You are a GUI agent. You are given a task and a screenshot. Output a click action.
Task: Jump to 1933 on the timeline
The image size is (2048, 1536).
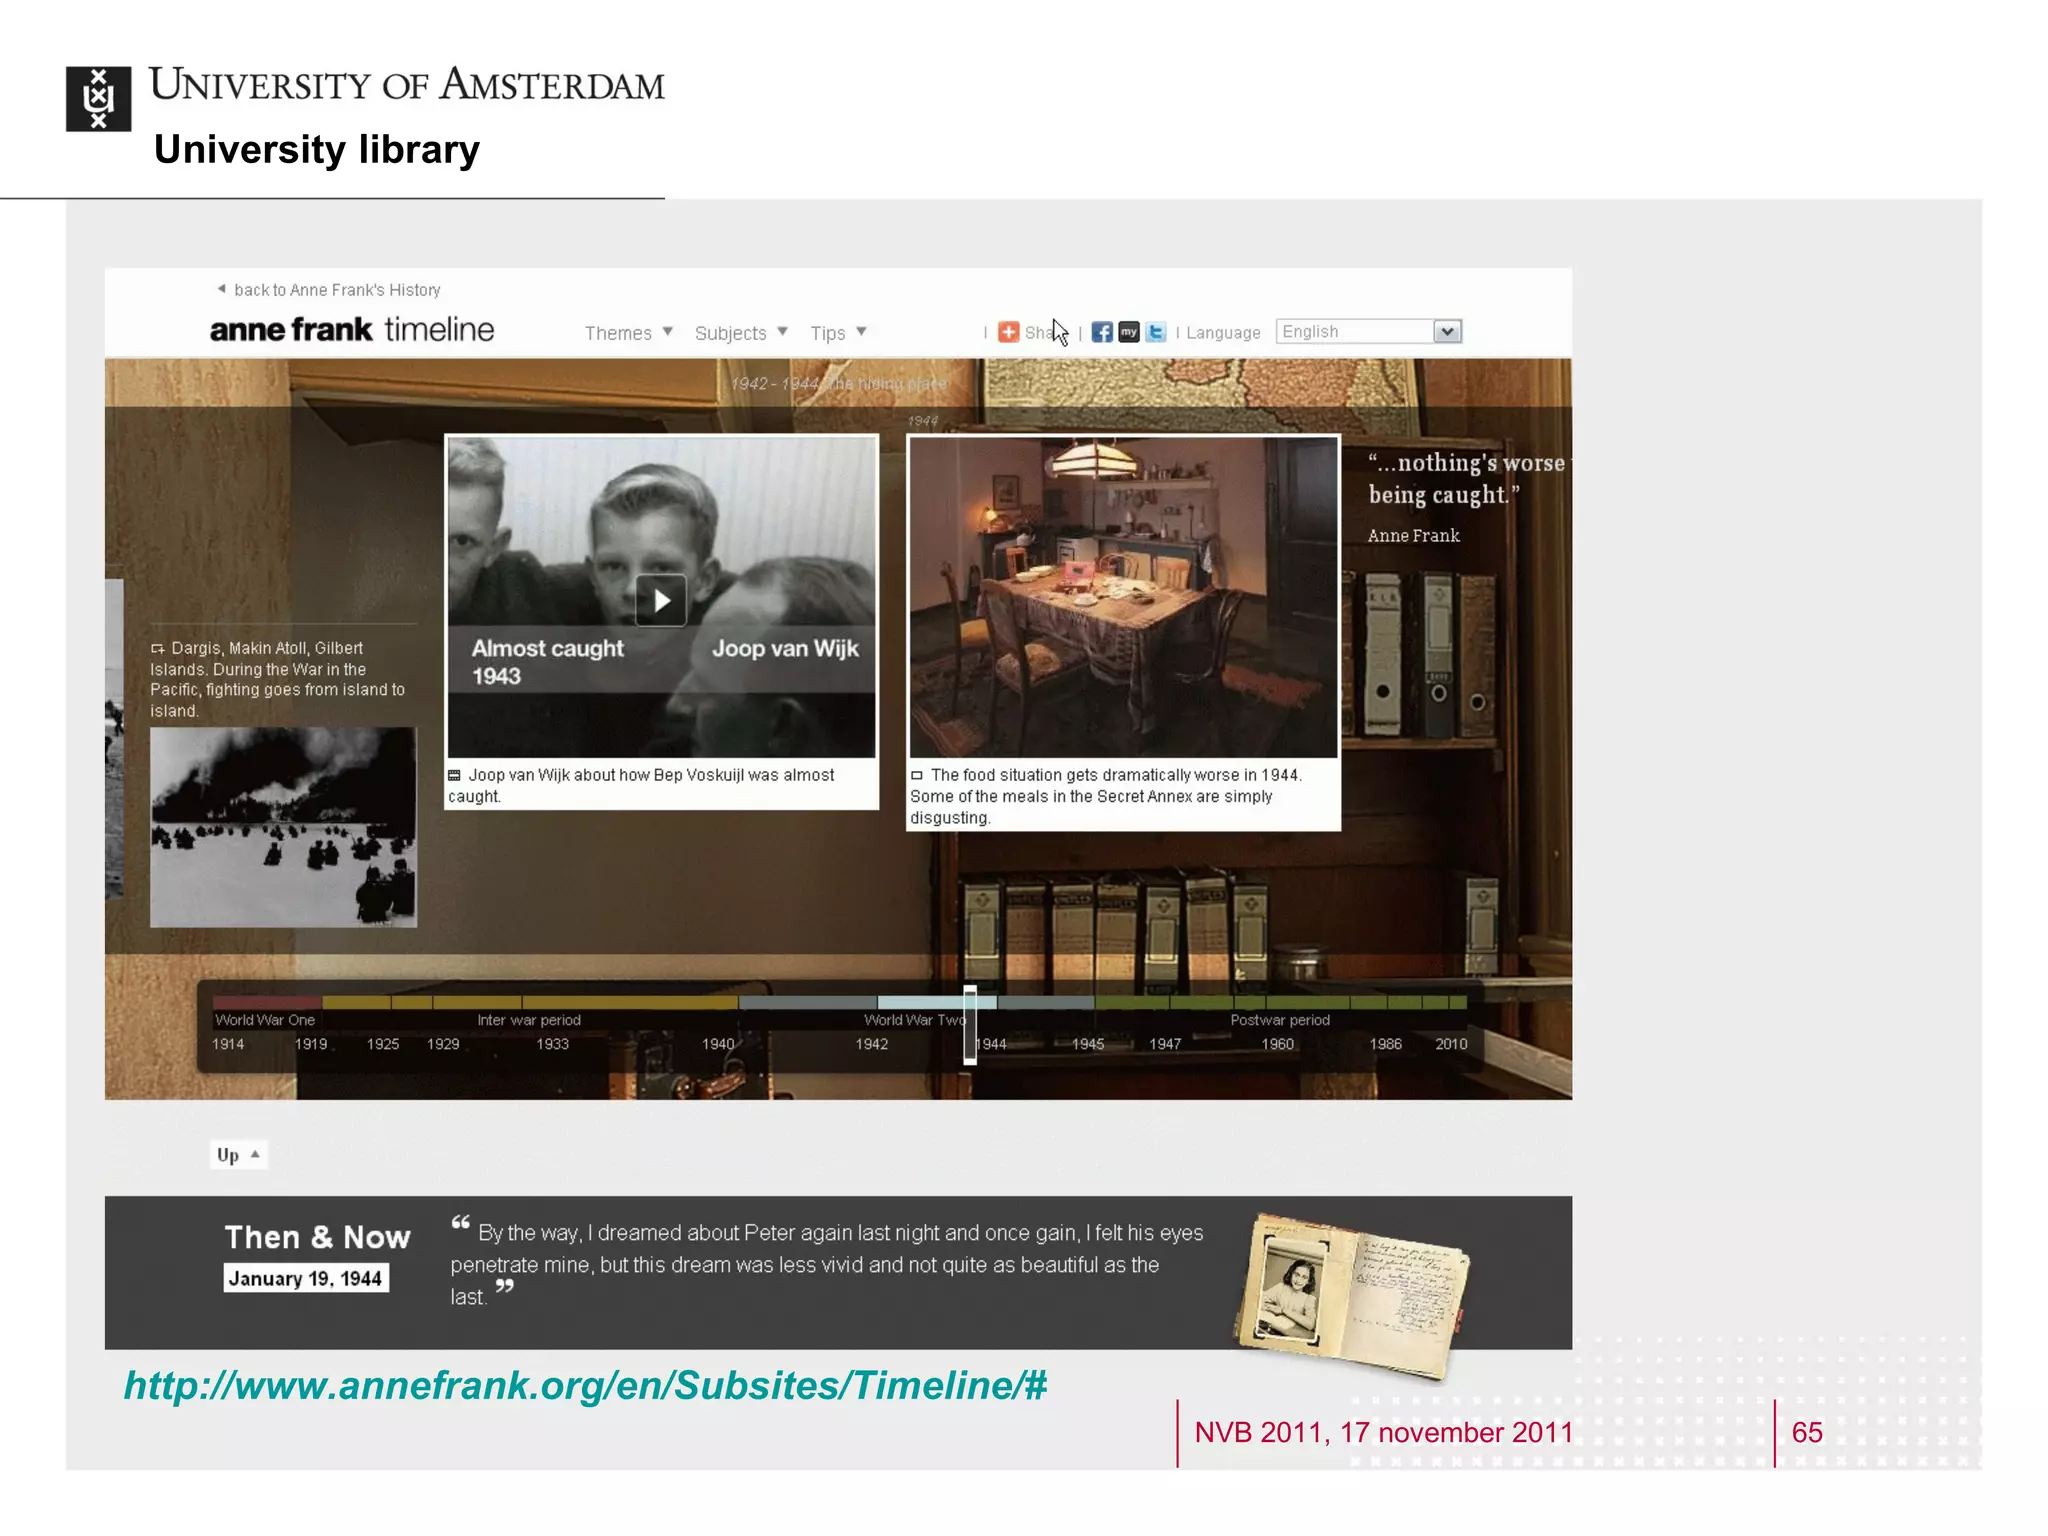[x=552, y=1044]
